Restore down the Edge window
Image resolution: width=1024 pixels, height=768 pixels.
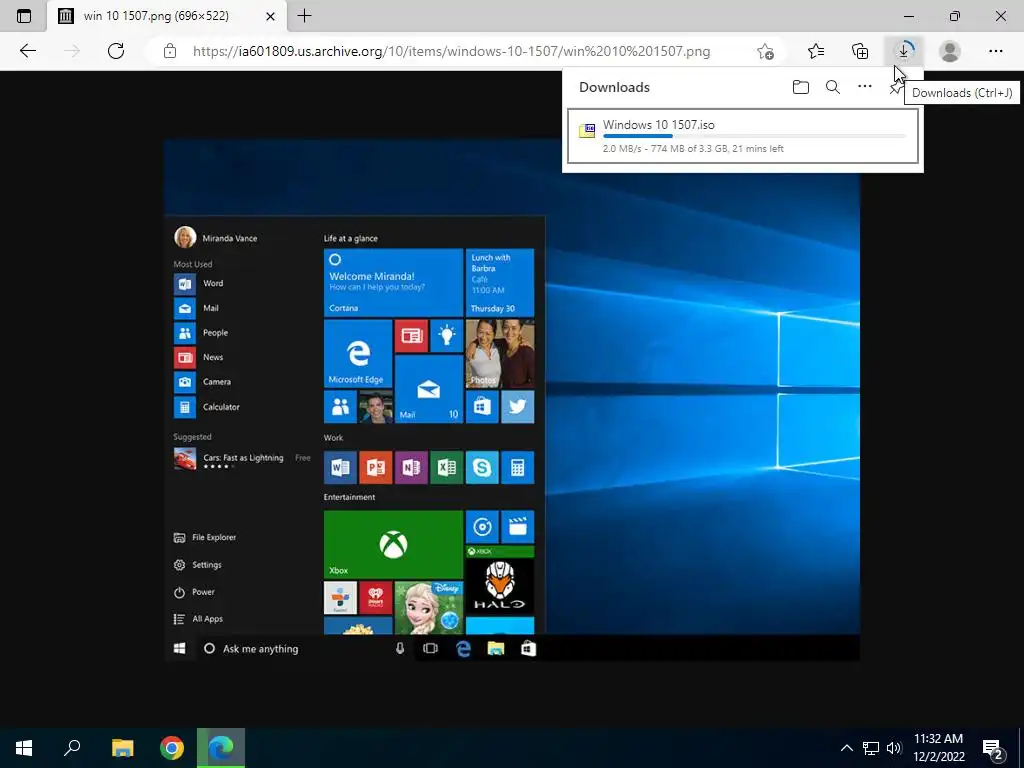(955, 16)
